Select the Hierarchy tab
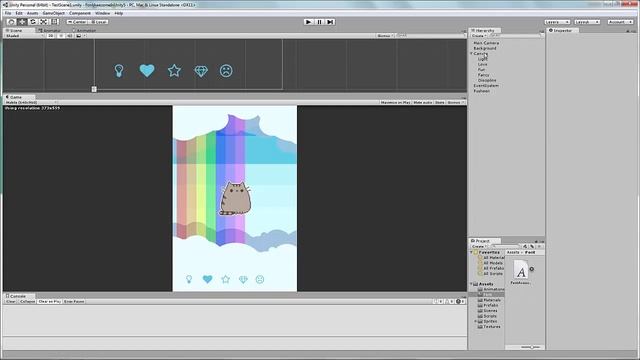 click(485, 31)
